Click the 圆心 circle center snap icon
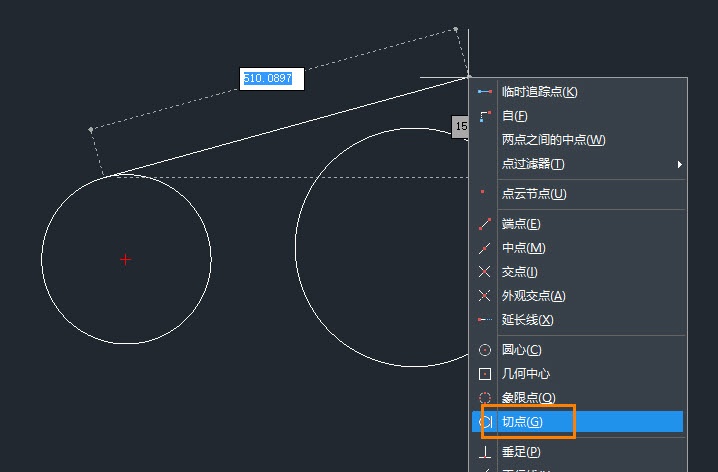Screen dimensions: 718x472 coord(485,350)
